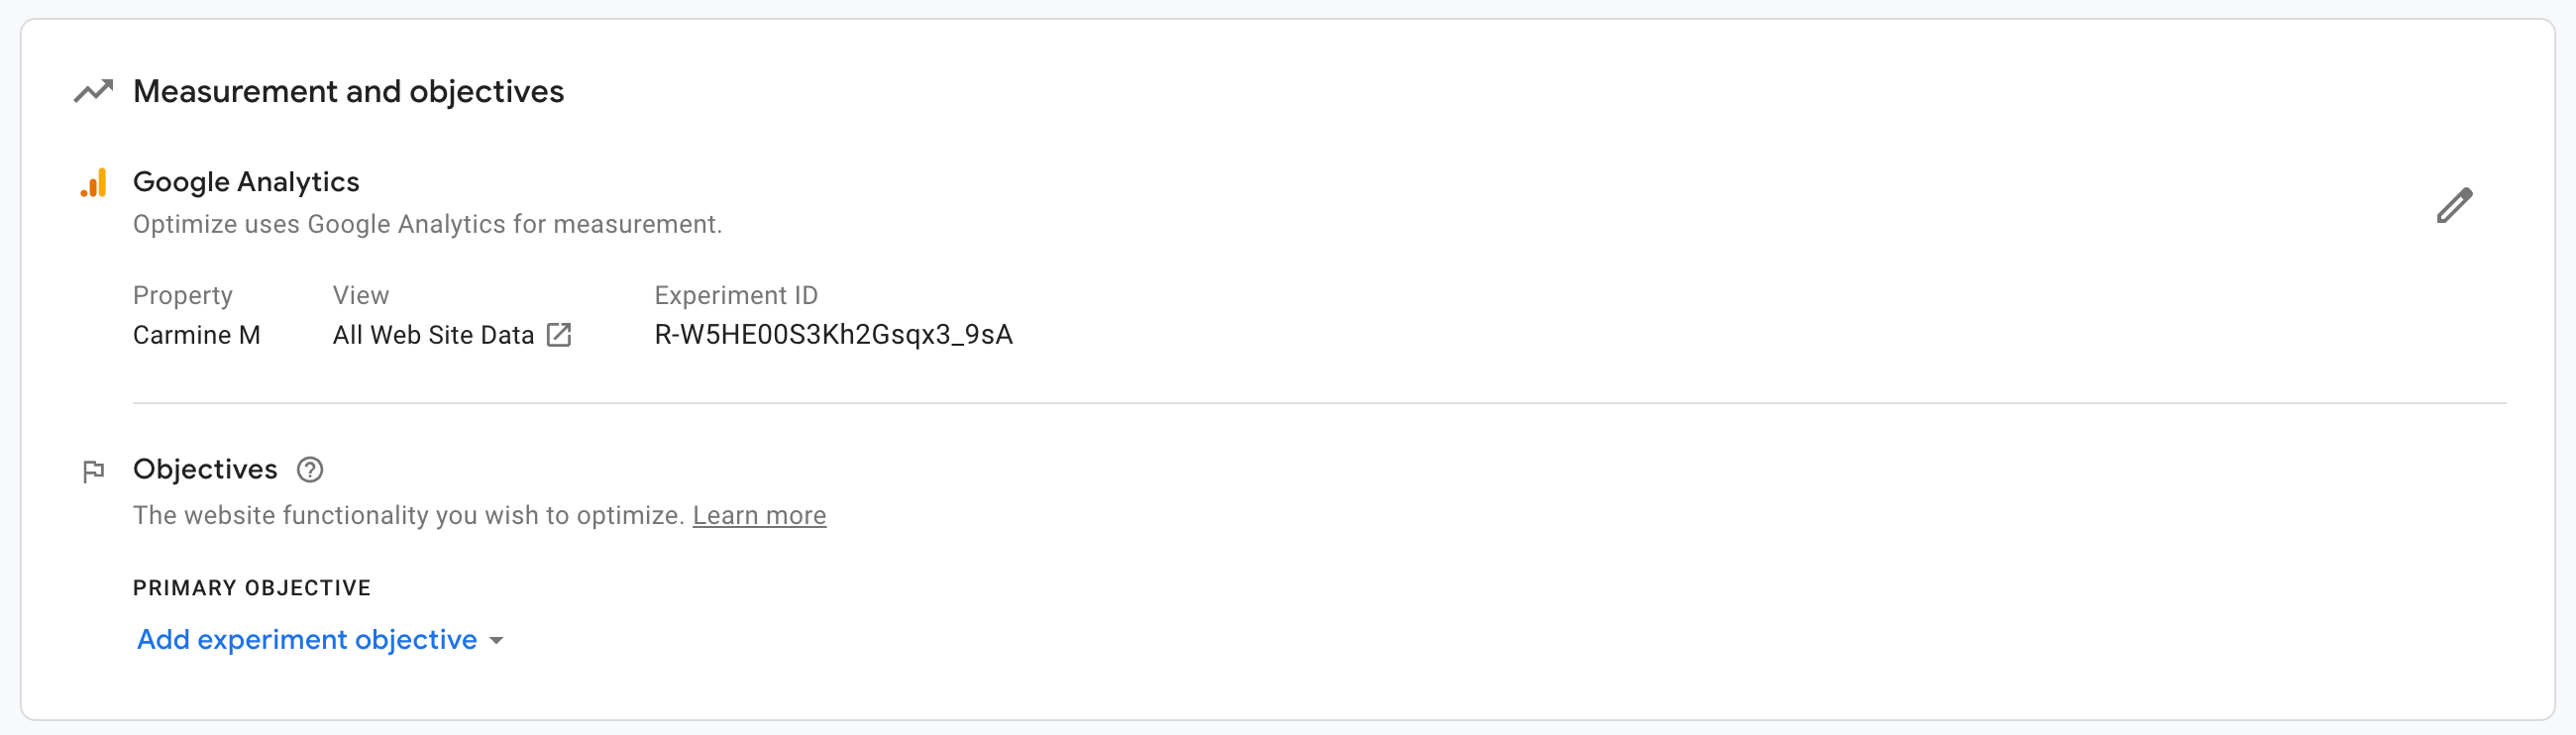Click the help question mark next to Objectives
The image size is (2576, 735).
(310, 470)
